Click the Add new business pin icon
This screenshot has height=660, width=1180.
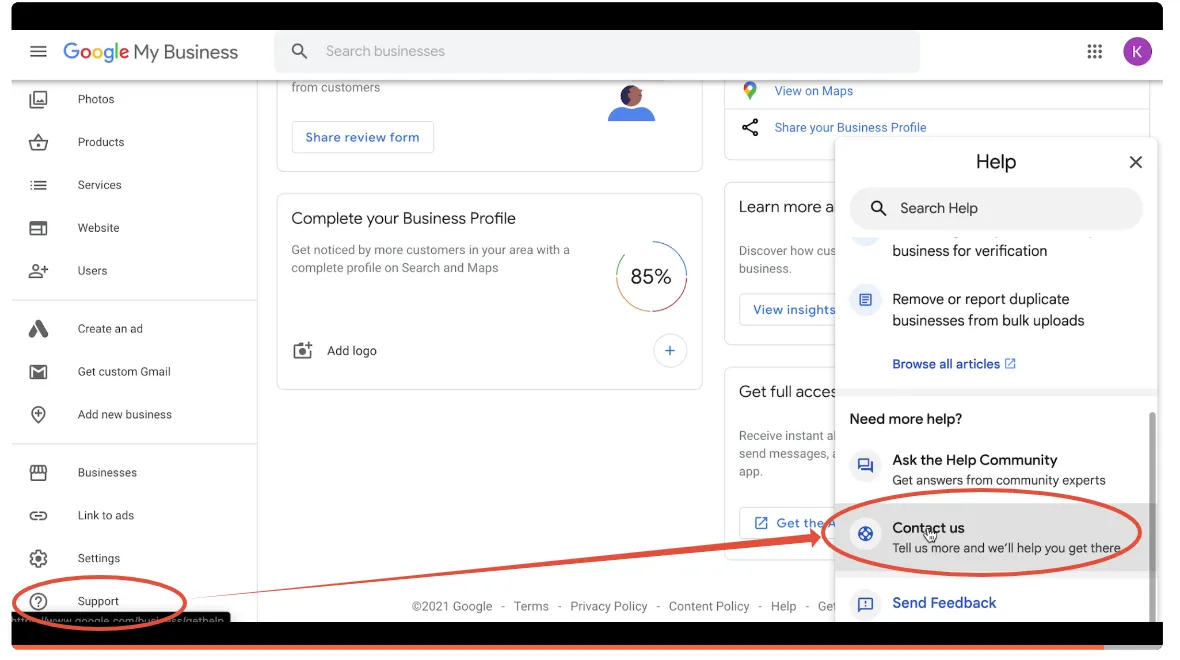point(38,415)
